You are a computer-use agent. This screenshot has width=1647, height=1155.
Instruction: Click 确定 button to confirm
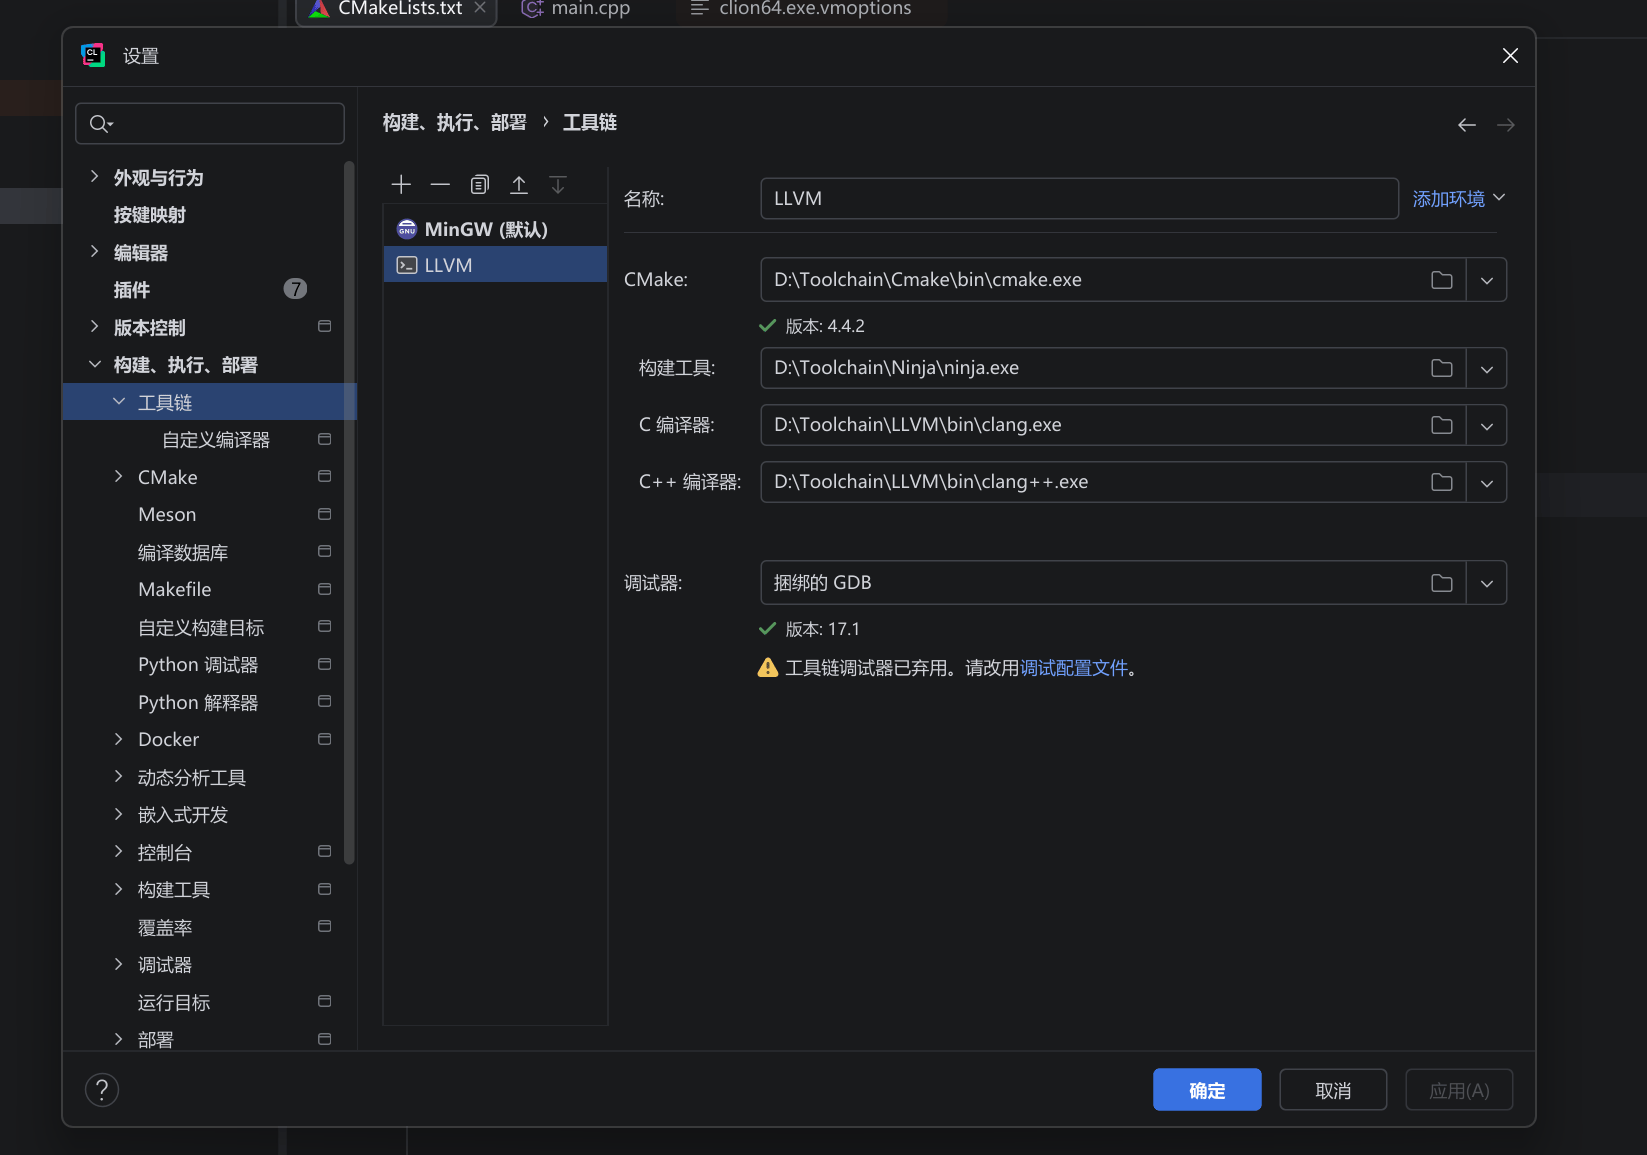[x=1207, y=1090]
